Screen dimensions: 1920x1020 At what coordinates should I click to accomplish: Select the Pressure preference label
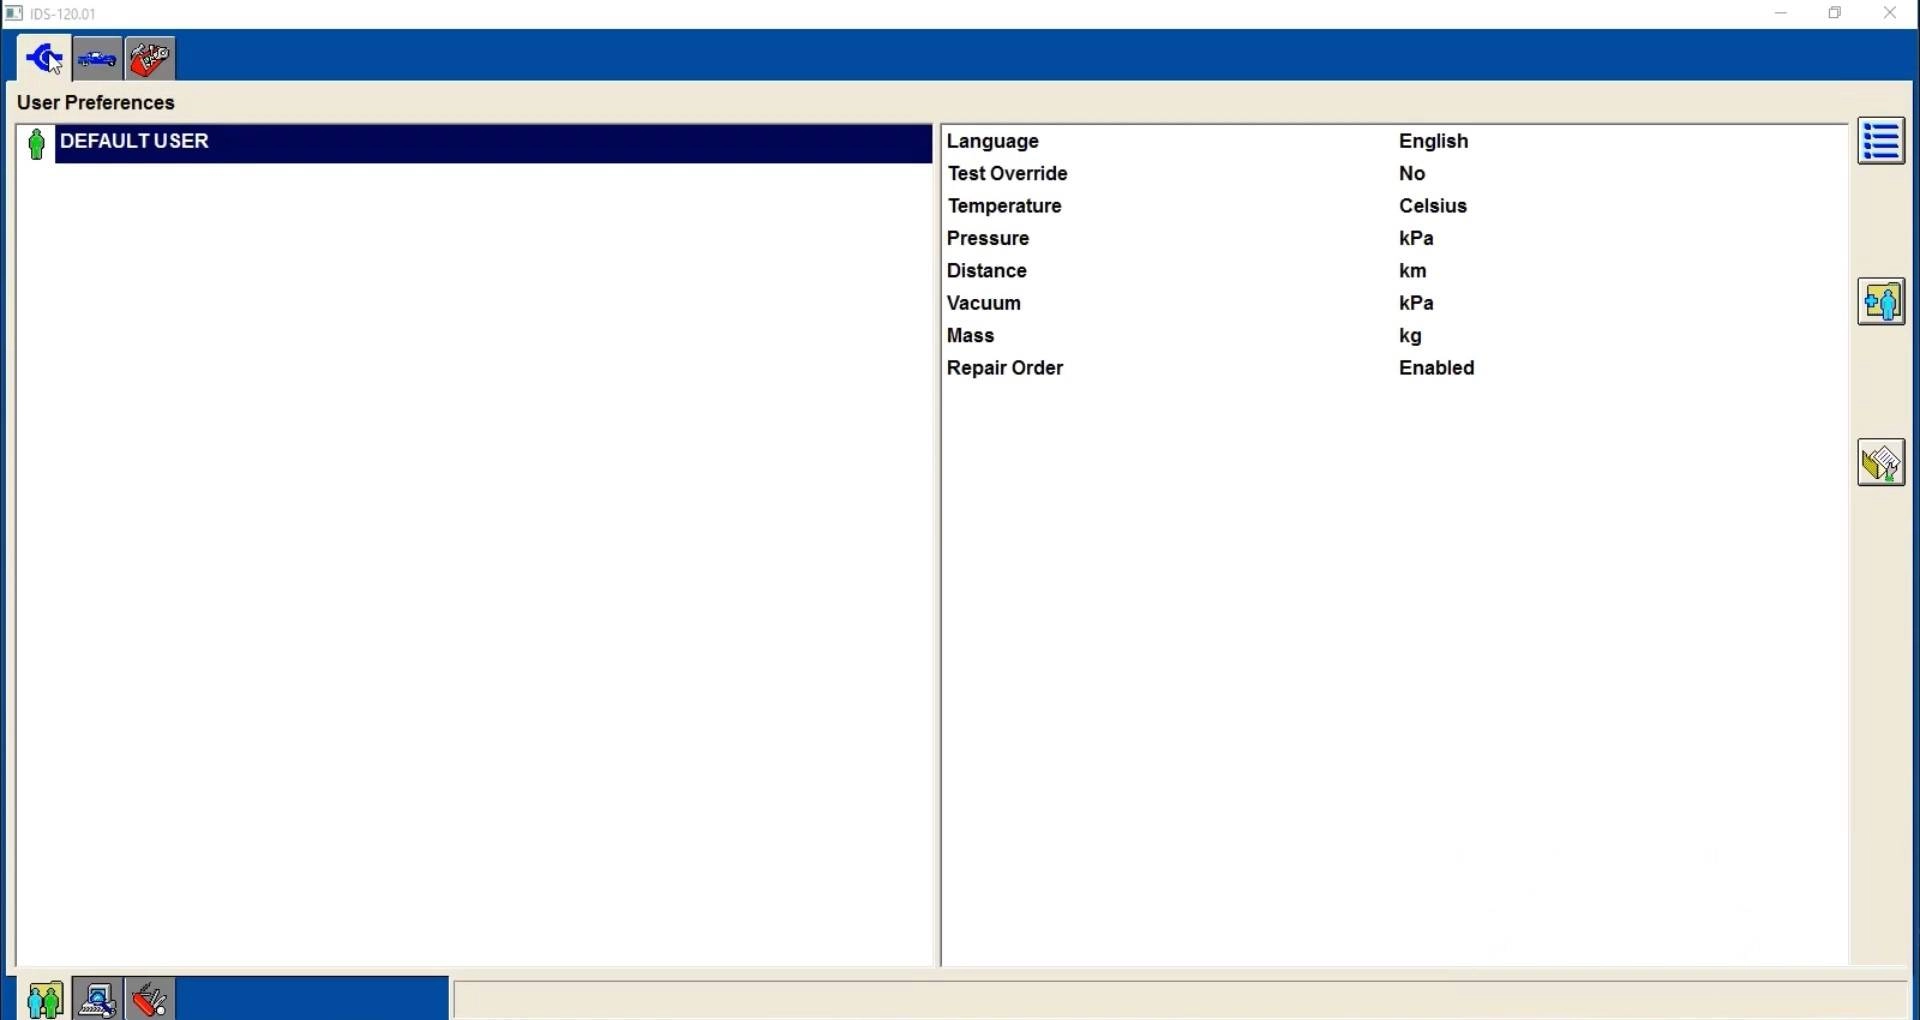point(988,238)
